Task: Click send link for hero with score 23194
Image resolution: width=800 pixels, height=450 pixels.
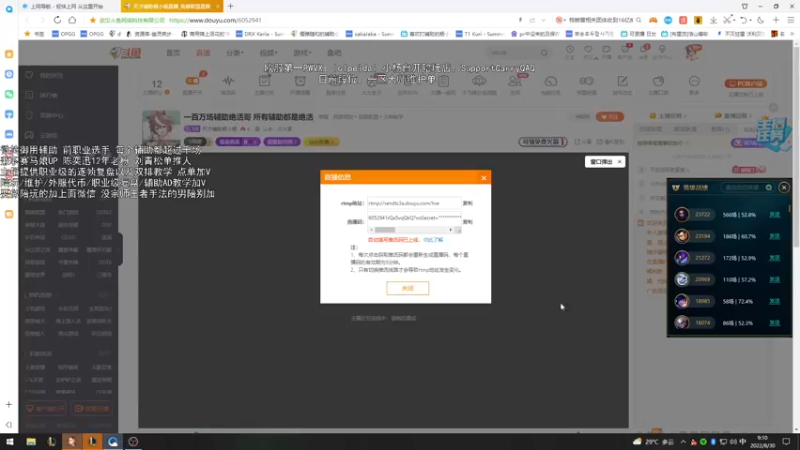Action: click(x=774, y=236)
